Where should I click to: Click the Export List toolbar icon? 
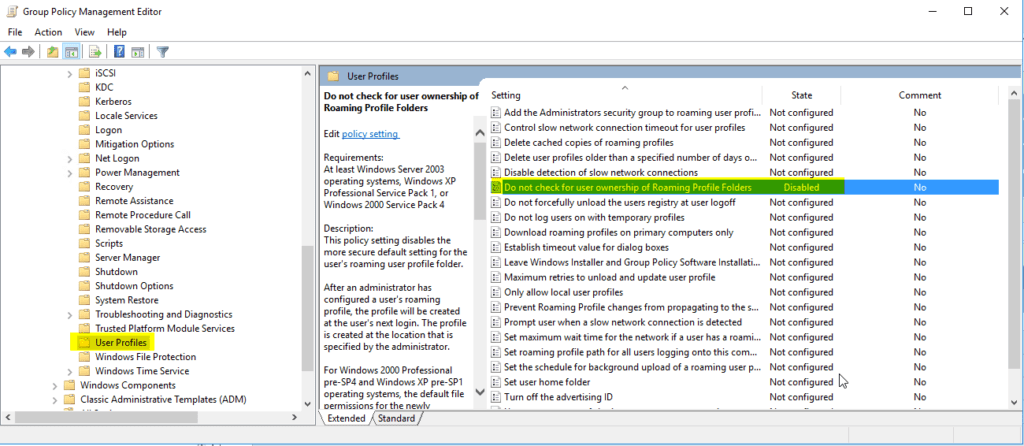click(95, 52)
